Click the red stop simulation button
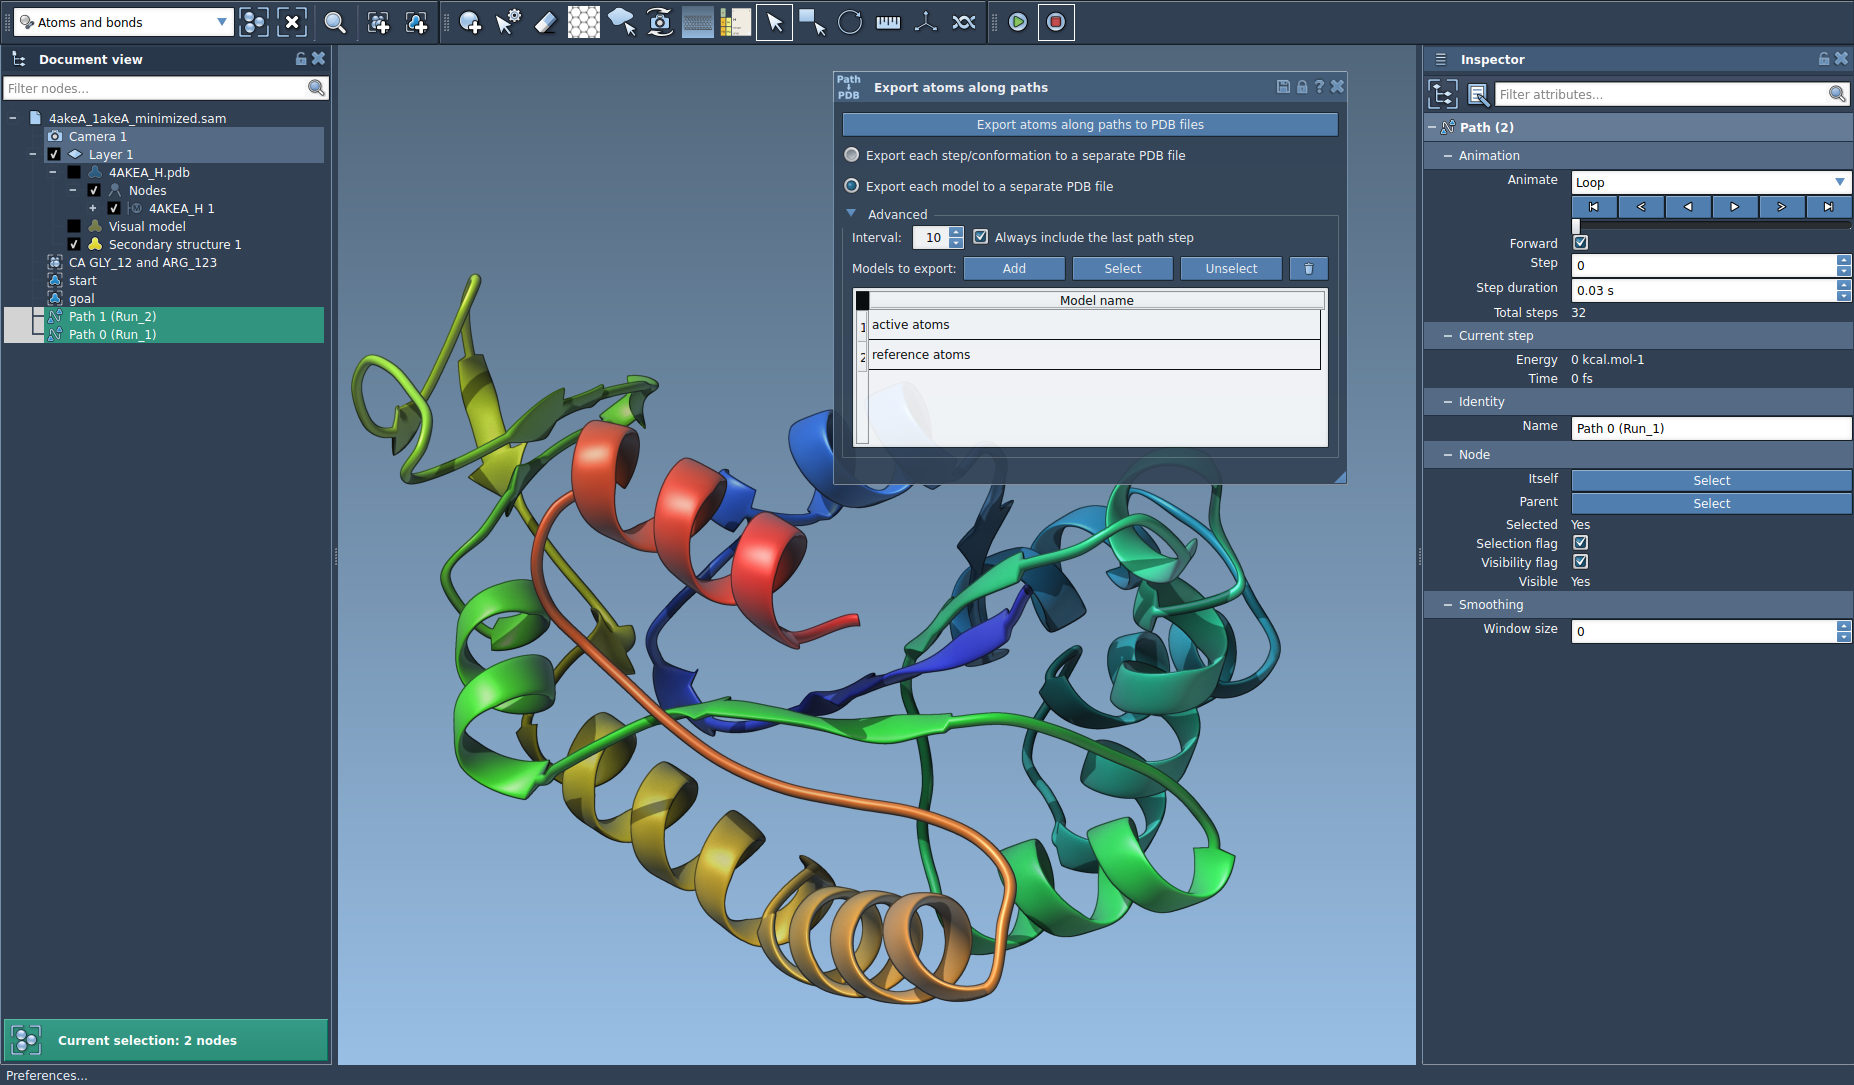The image size is (1854, 1085). 1056,22
